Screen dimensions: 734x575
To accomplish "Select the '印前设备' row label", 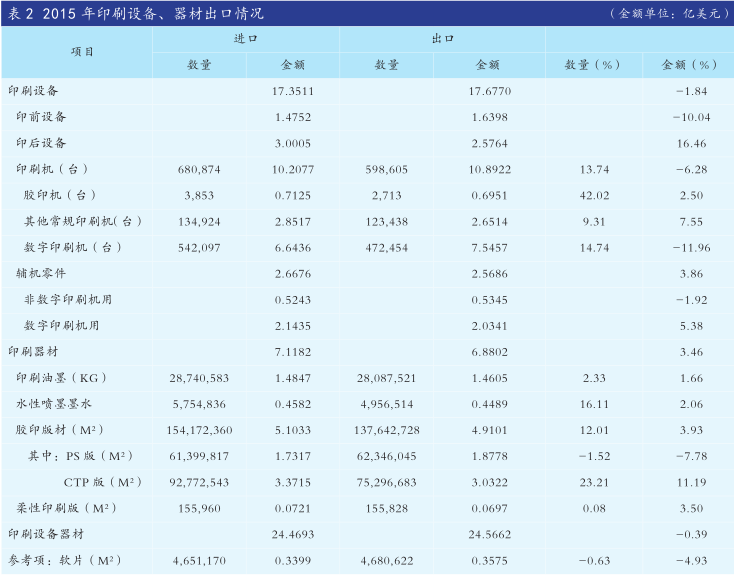I will [42, 117].
